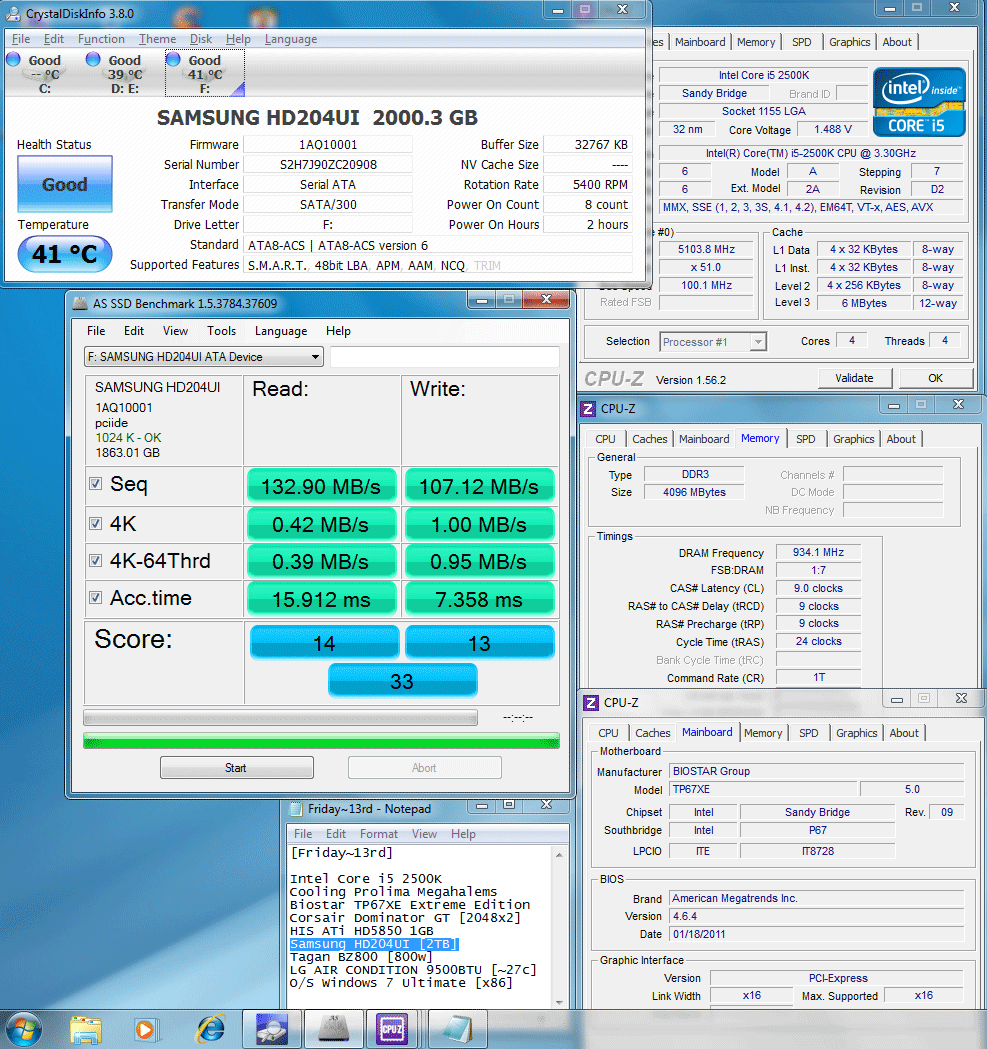Open Mainboard tab in top CPU-Z window
The height and width of the screenshot is (1049, 987).
pos(700,42)
